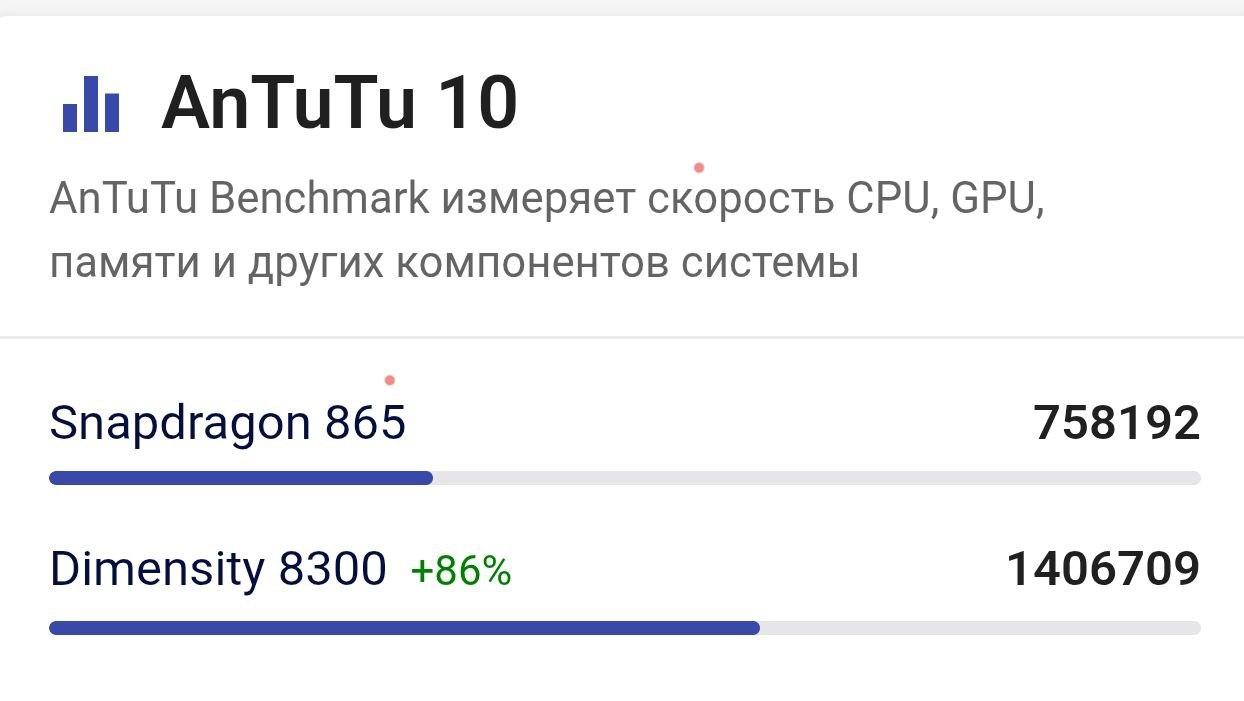Click the Snapdragon 865 label

tap(228, 423)
